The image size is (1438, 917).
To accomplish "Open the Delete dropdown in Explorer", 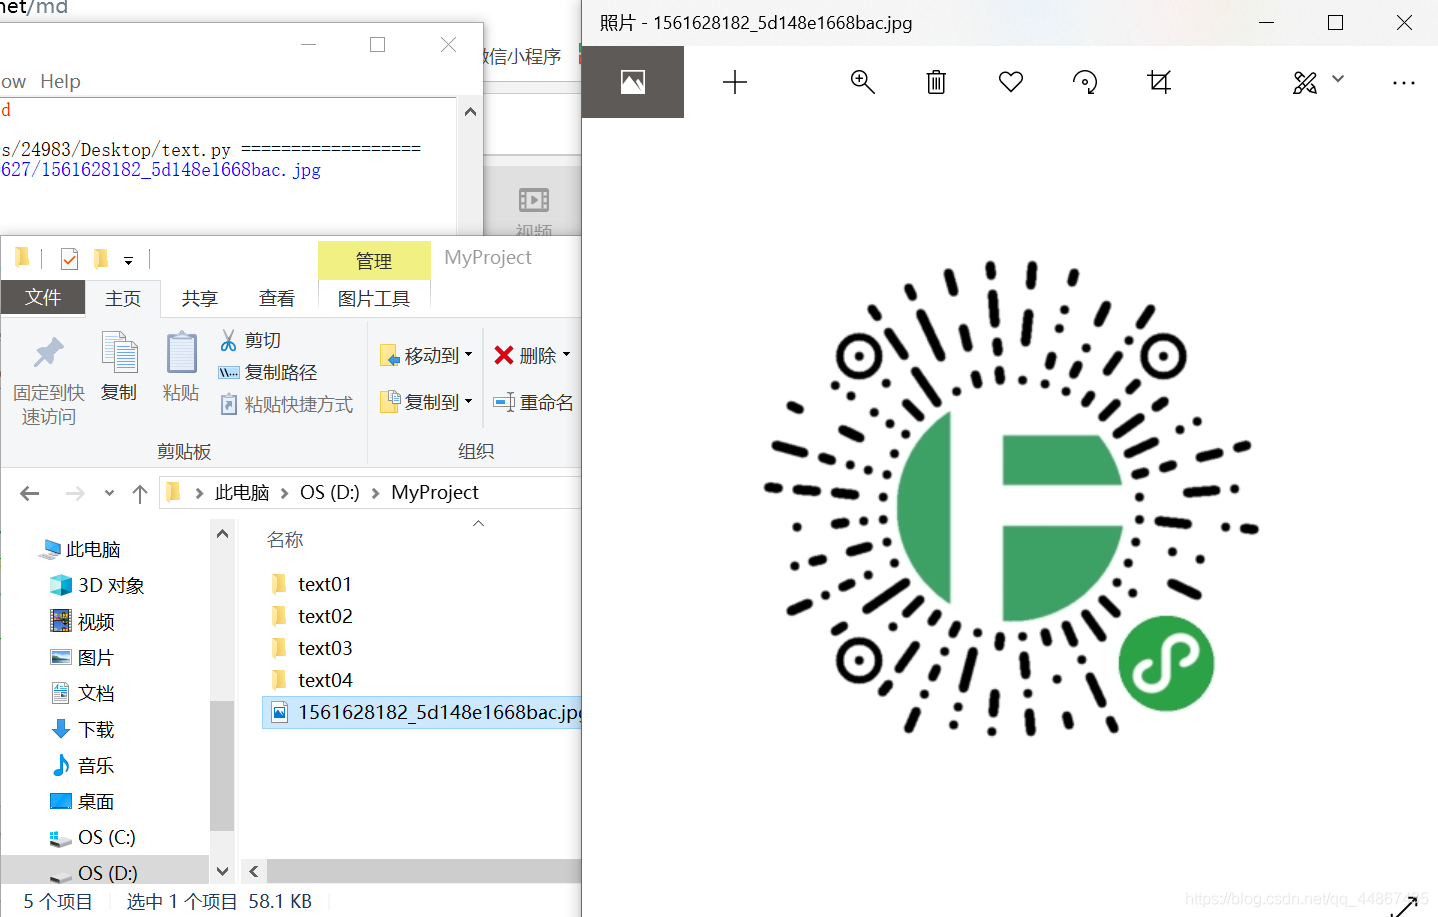I will coord(532,355).
